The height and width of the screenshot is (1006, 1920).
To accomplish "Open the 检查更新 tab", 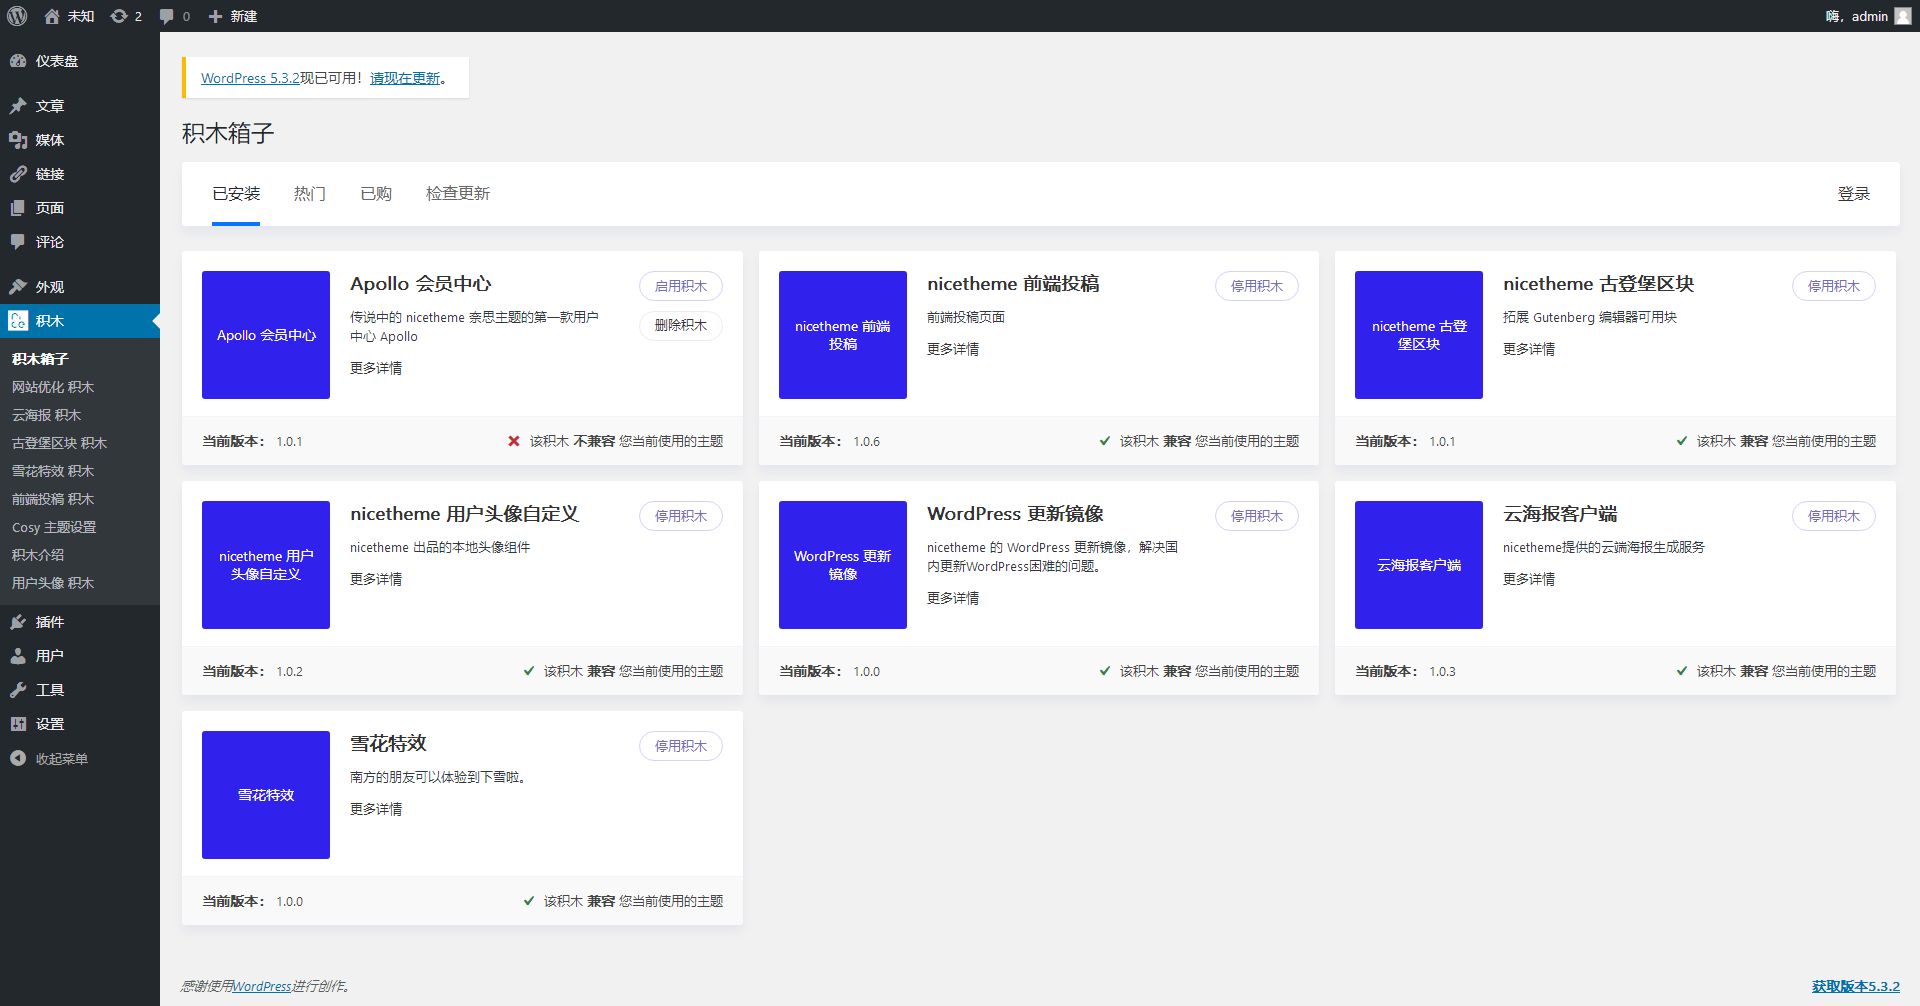I will pos(457,193).
